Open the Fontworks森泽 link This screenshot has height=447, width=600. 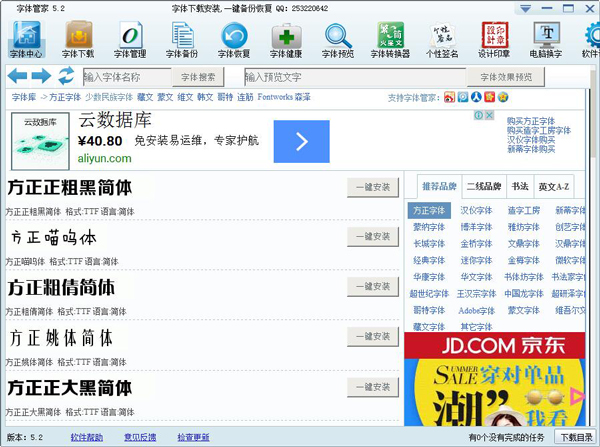coord(284,97)
